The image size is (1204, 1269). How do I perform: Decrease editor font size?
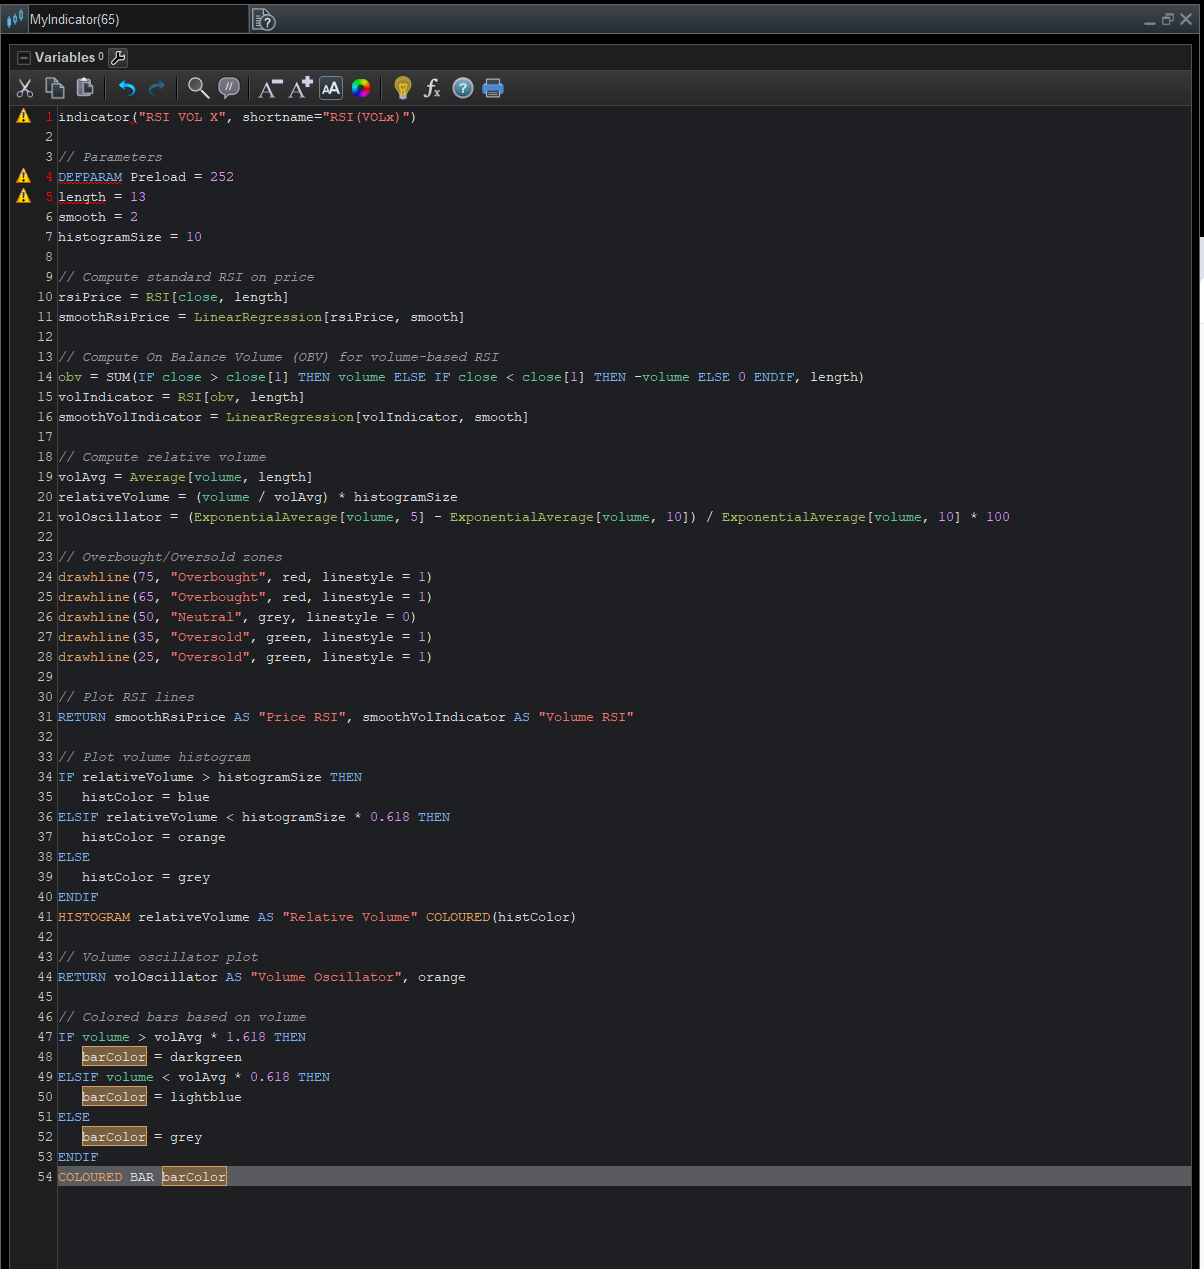coord(270,89)
